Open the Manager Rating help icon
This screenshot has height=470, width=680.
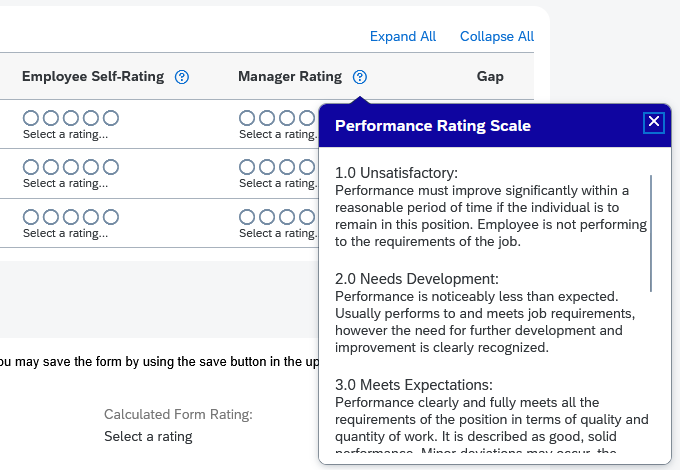tap(360, 77)
